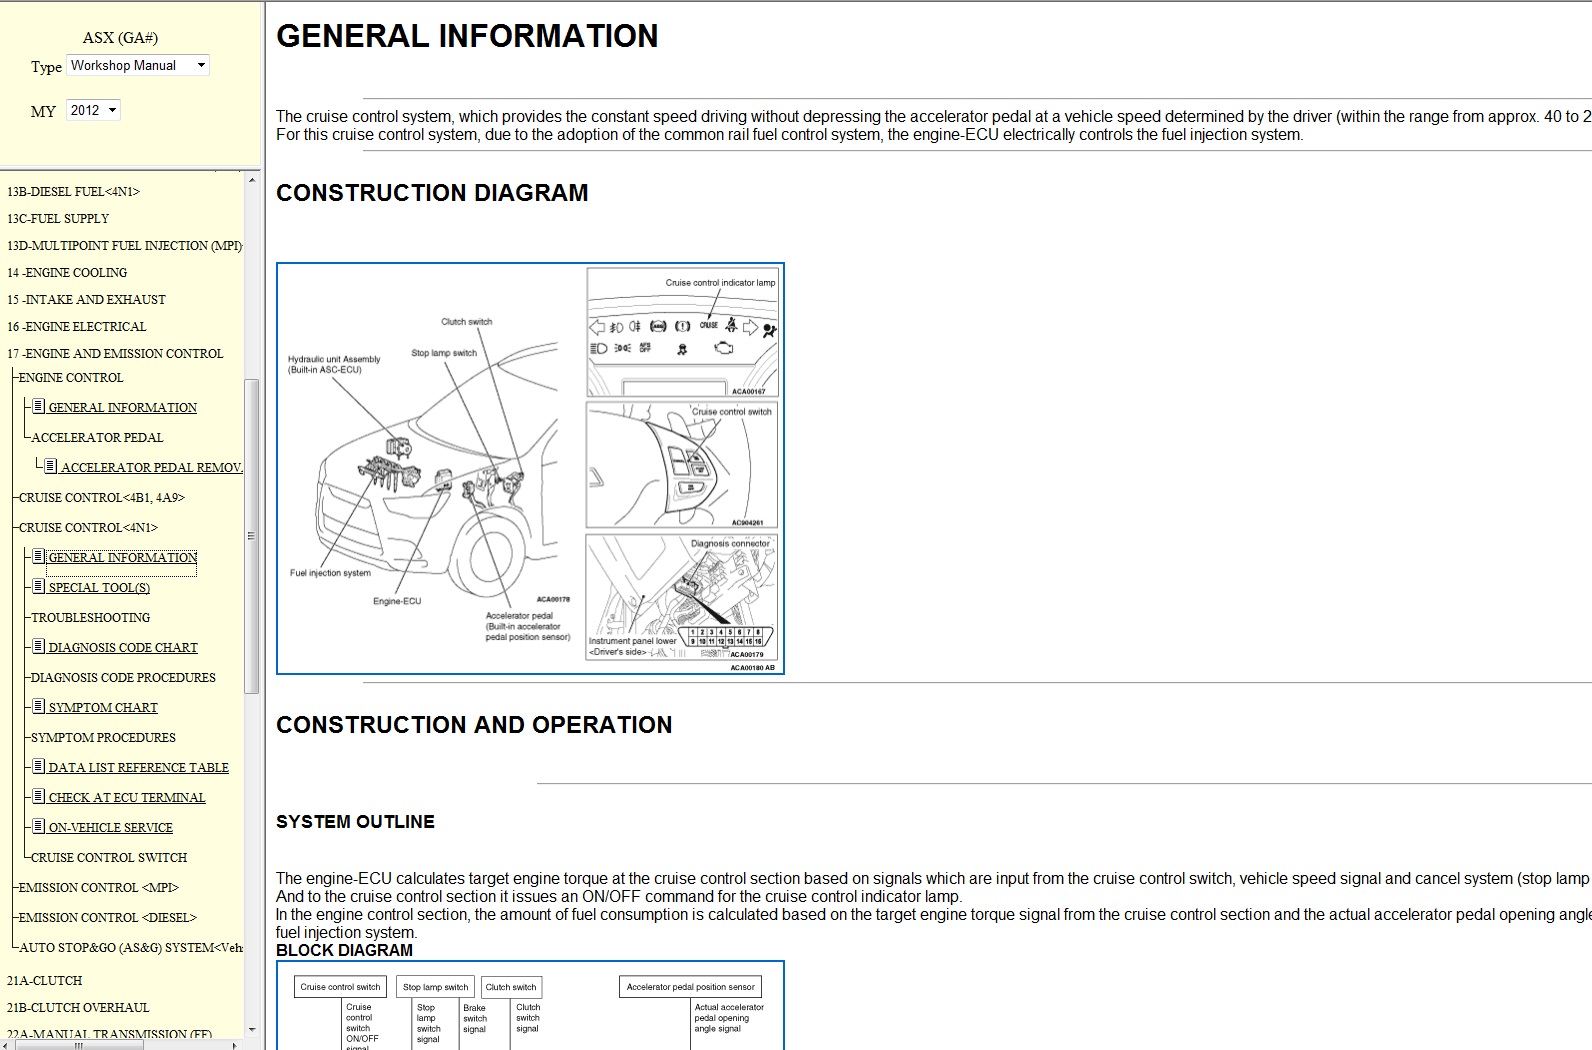Viewport: 1592px width, 1050px height.
Task: Click the sidebar scrollbar down arrow
Action: (252, 1029)
